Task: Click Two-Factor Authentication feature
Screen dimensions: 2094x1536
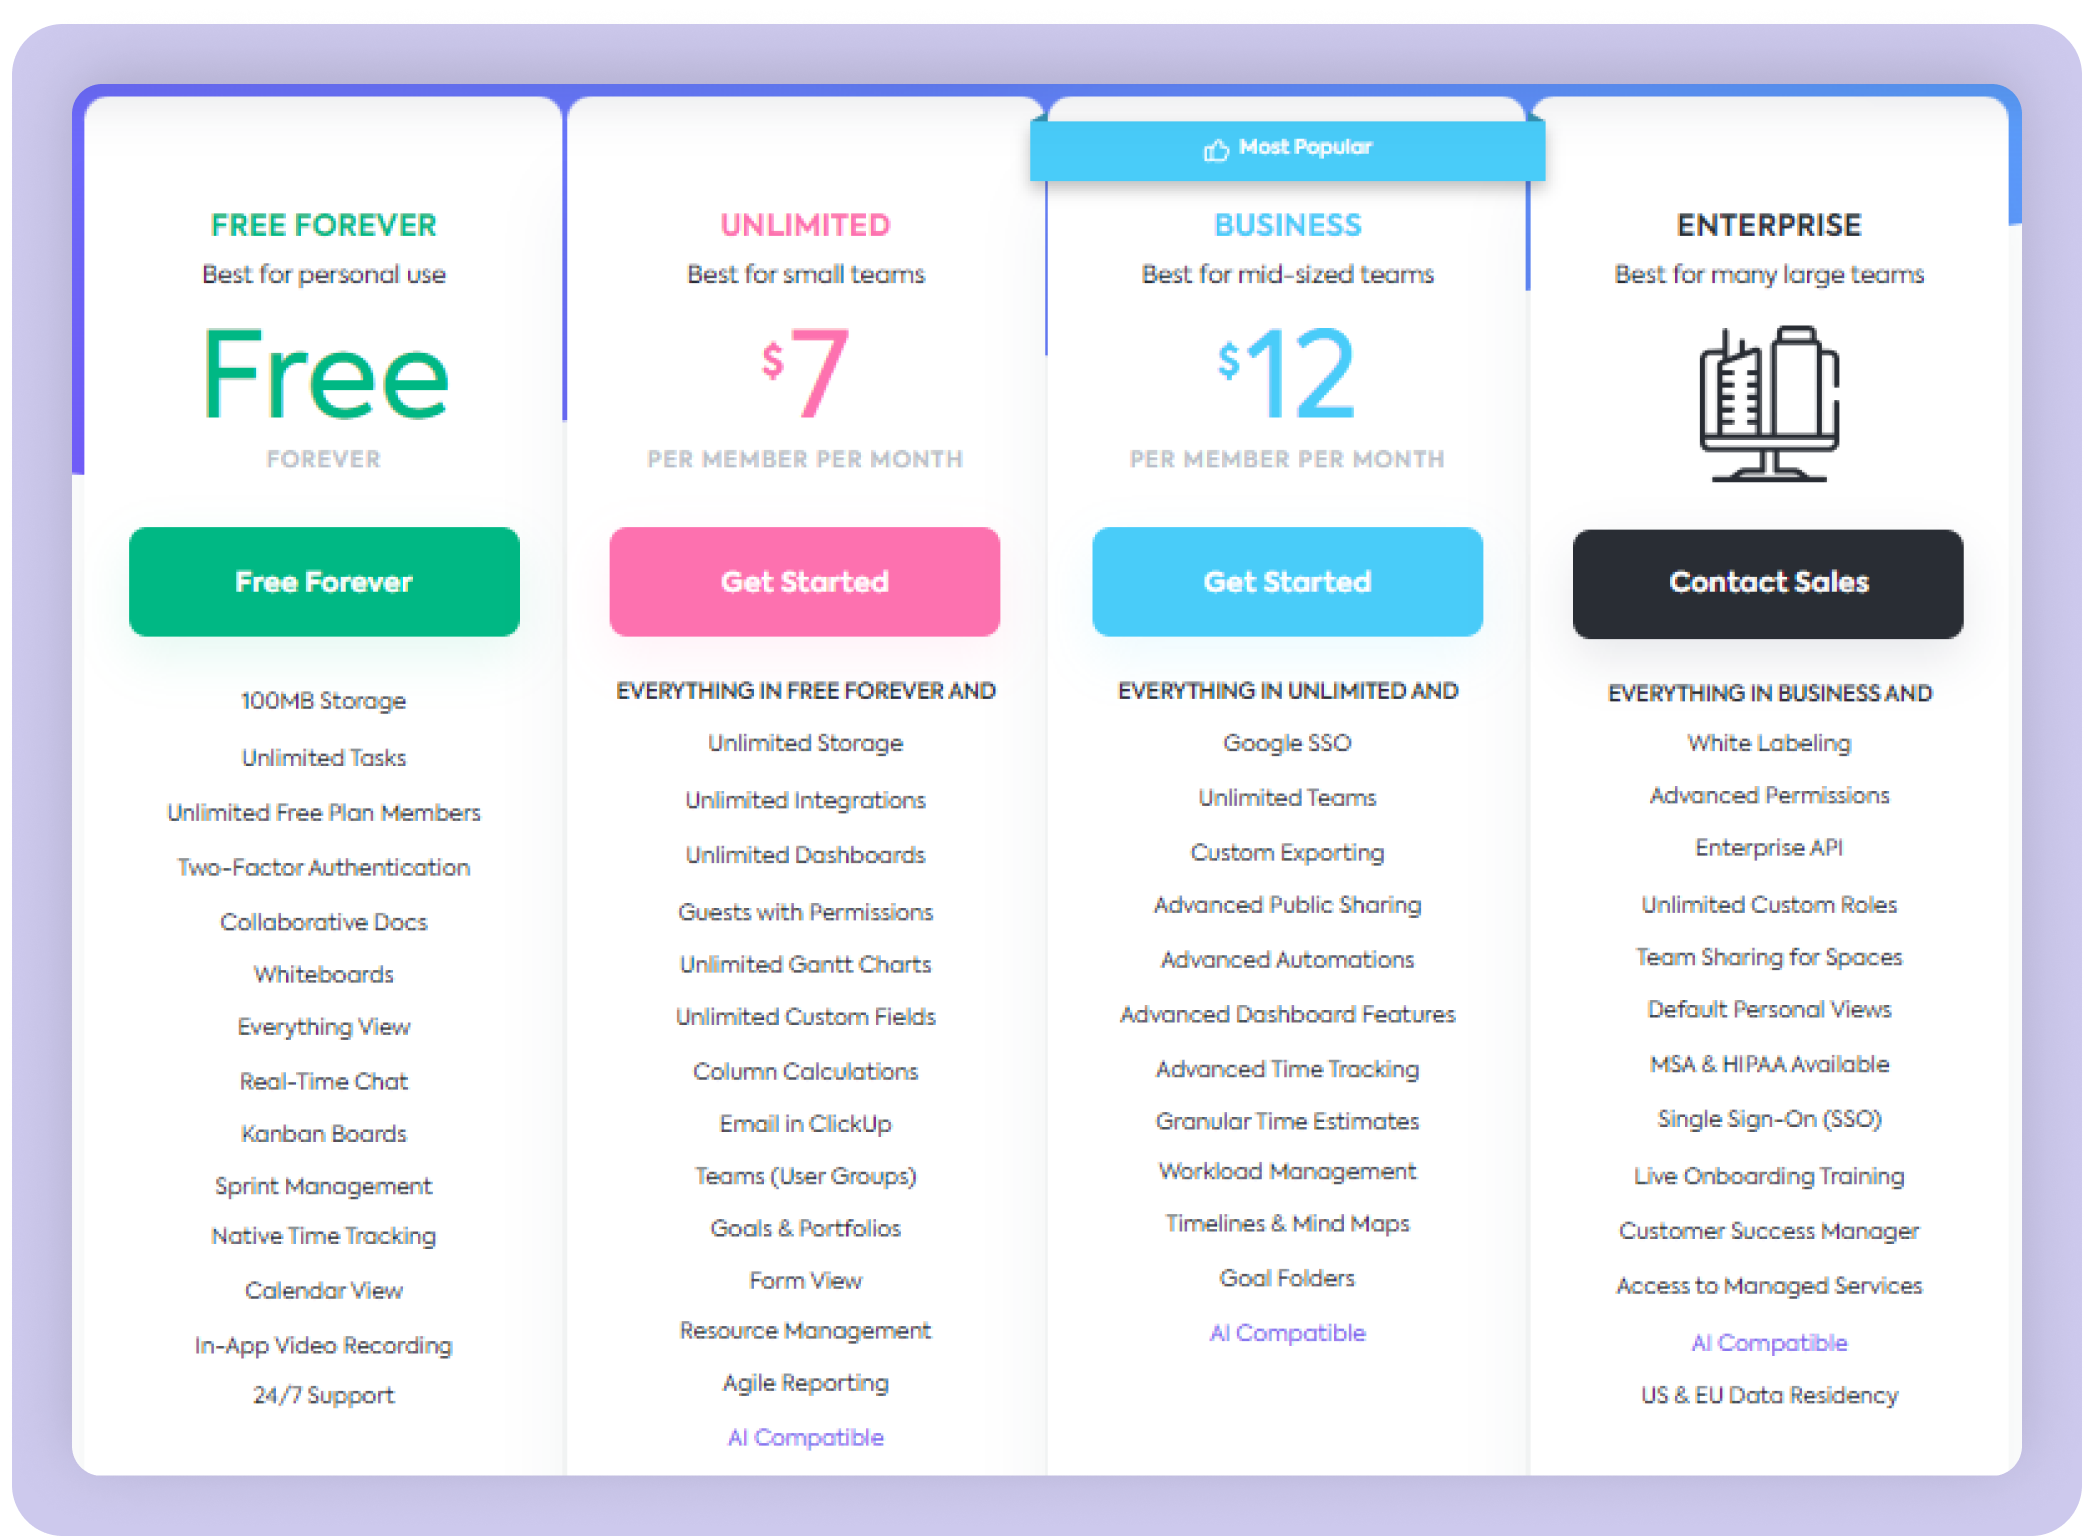Action: [x=324, y=868]
